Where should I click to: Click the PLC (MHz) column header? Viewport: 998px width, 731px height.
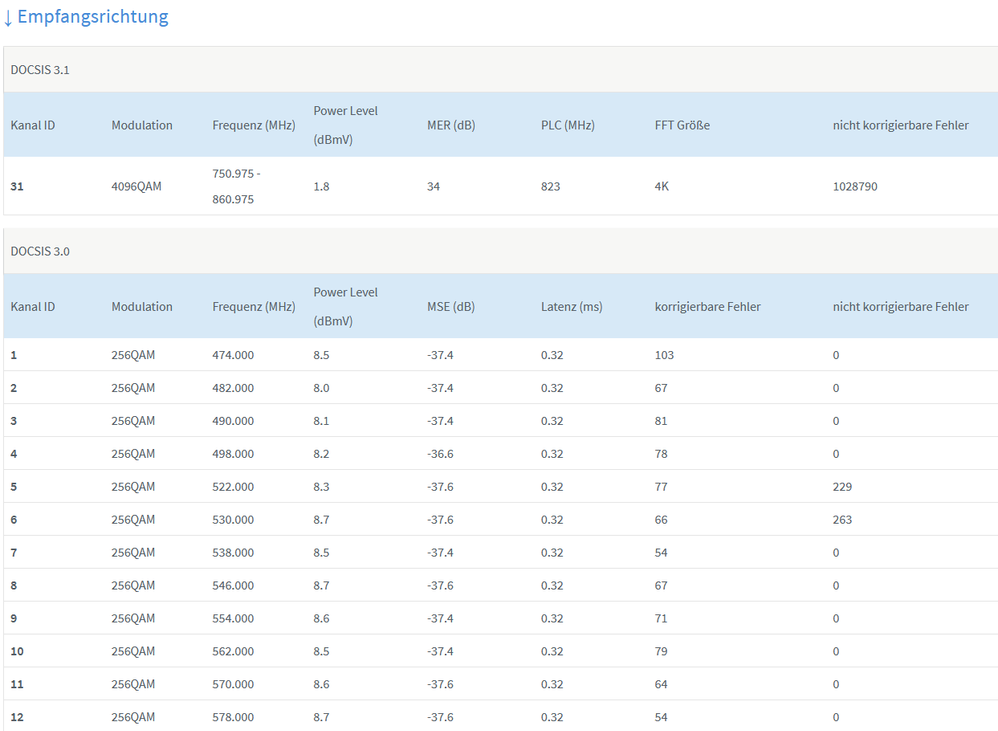[567, 125]
